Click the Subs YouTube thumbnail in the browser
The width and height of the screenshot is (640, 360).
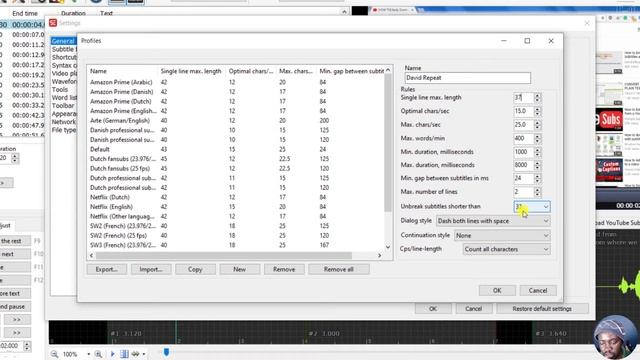point(609,119)
